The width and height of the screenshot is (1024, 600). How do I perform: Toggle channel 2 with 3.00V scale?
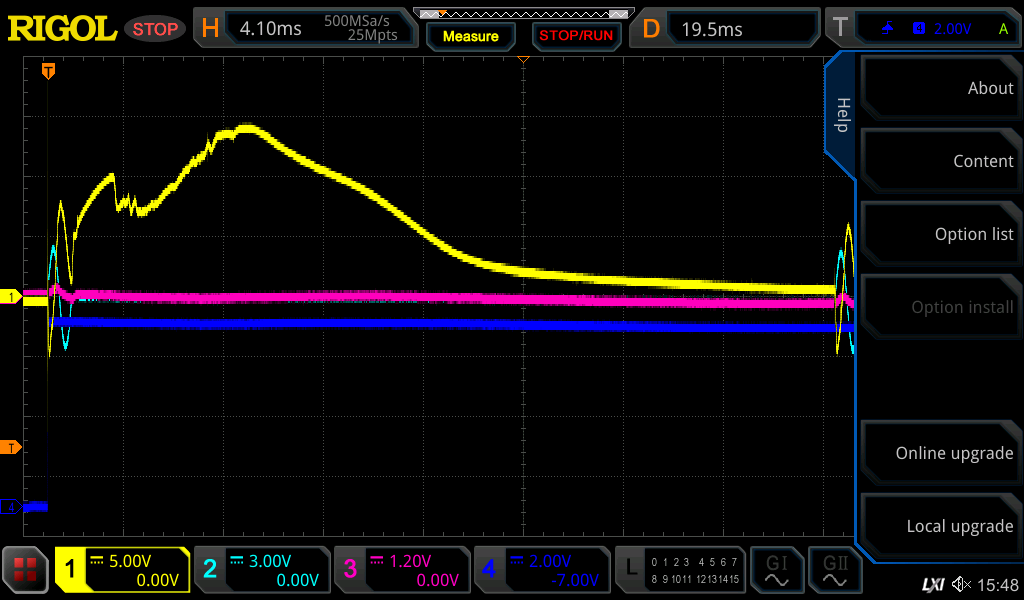261,570
